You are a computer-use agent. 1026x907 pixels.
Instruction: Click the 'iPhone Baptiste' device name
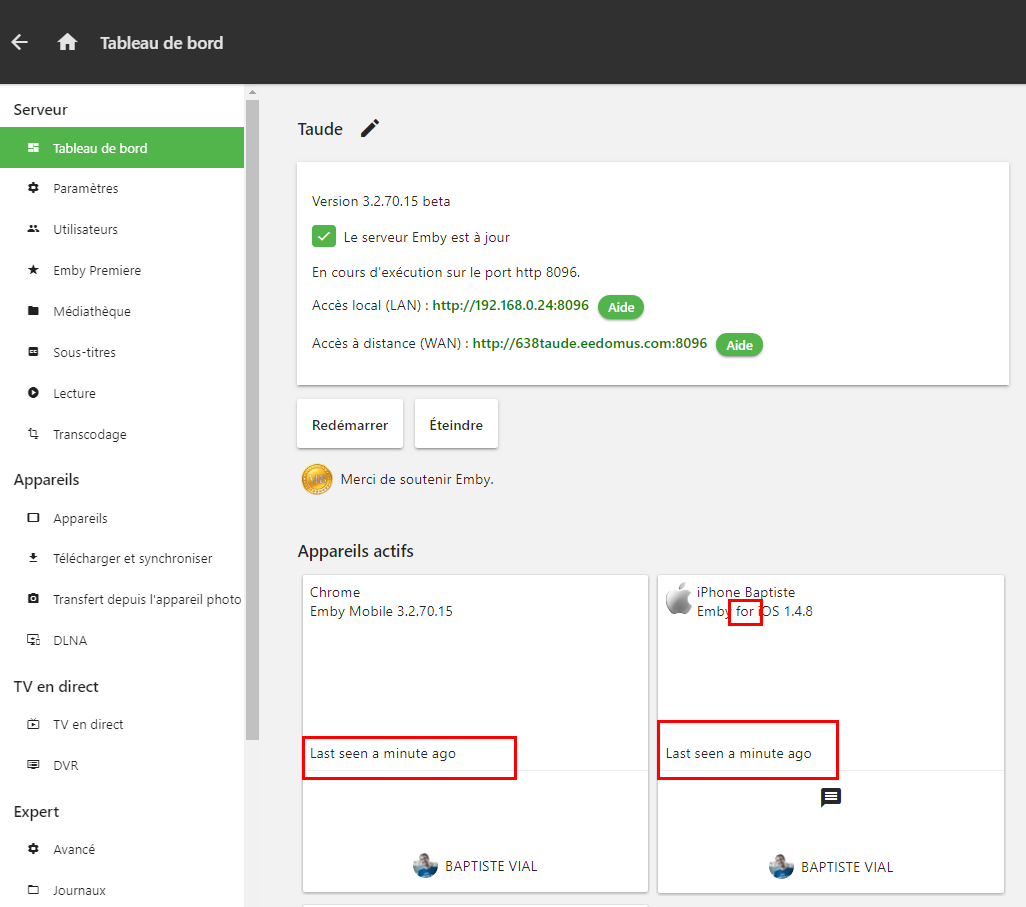click(x=745, y=592)
